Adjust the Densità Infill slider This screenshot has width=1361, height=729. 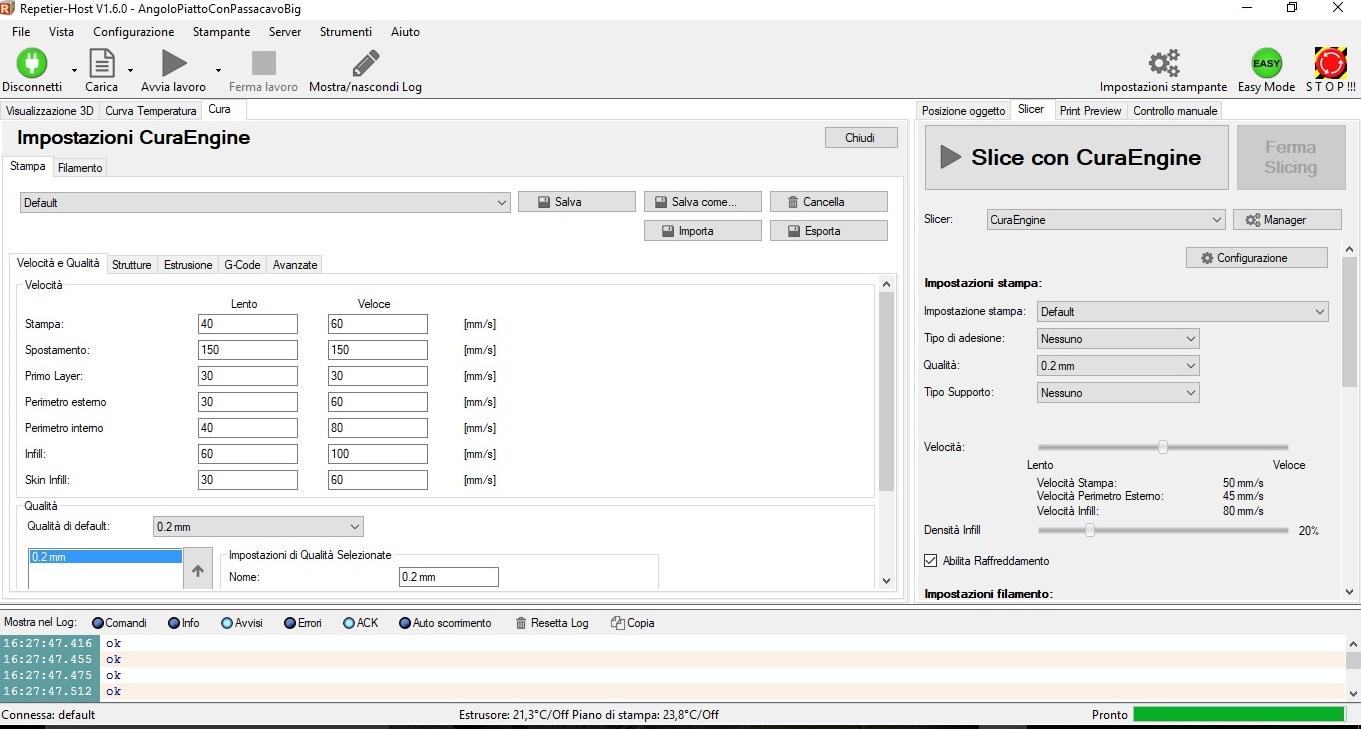1090,530
